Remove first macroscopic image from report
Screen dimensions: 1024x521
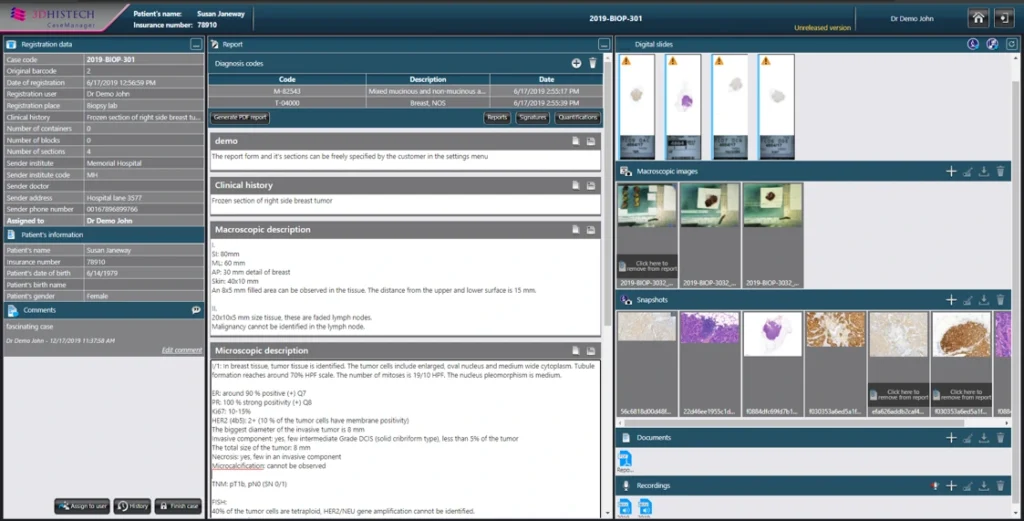pyautogui.click(x=648, y=266)
